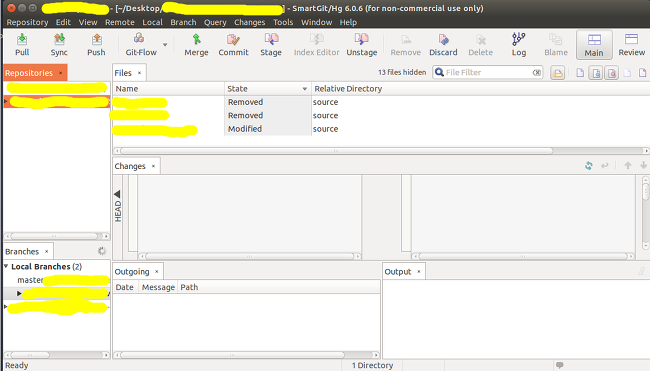Open the Branch menu
650x371 pixels.
pyautogui.click(x=183, y=22)
